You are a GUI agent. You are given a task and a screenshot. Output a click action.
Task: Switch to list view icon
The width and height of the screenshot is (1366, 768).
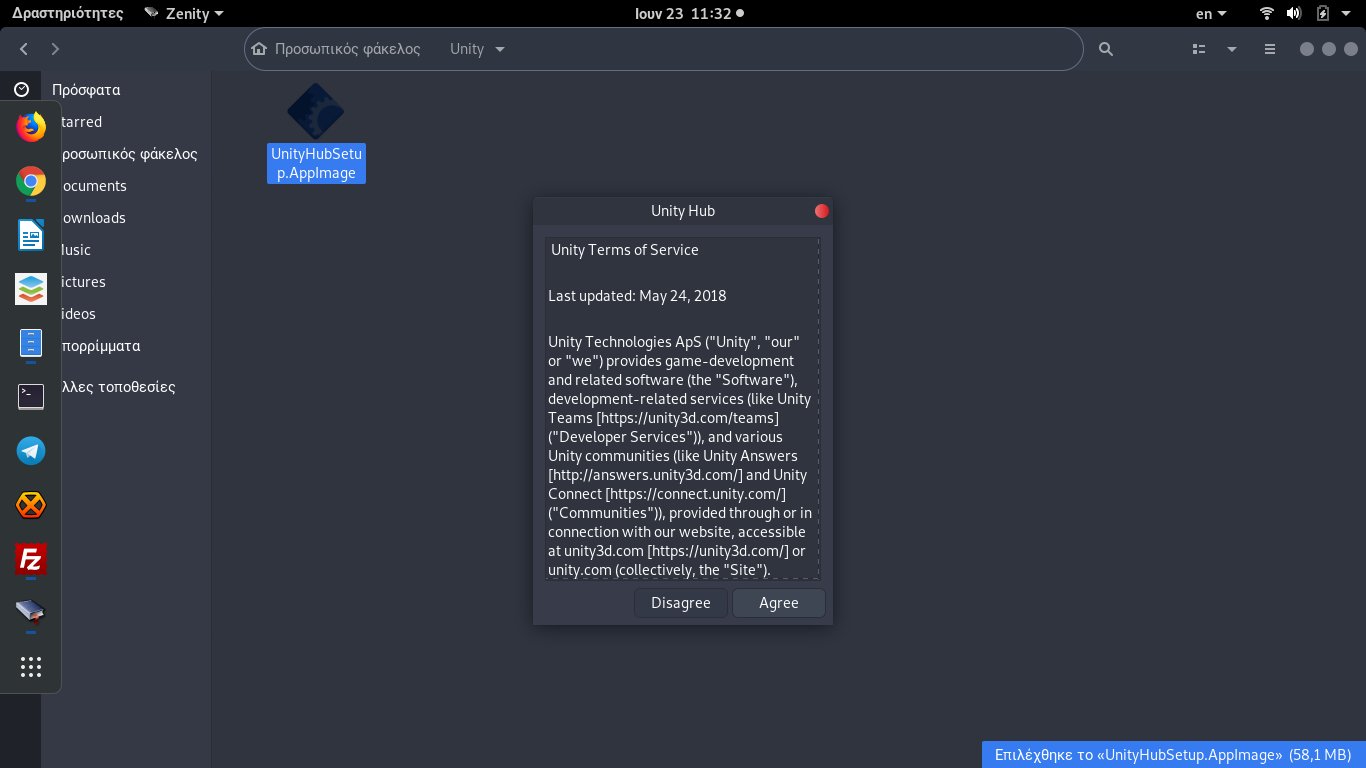(1199, 49)
